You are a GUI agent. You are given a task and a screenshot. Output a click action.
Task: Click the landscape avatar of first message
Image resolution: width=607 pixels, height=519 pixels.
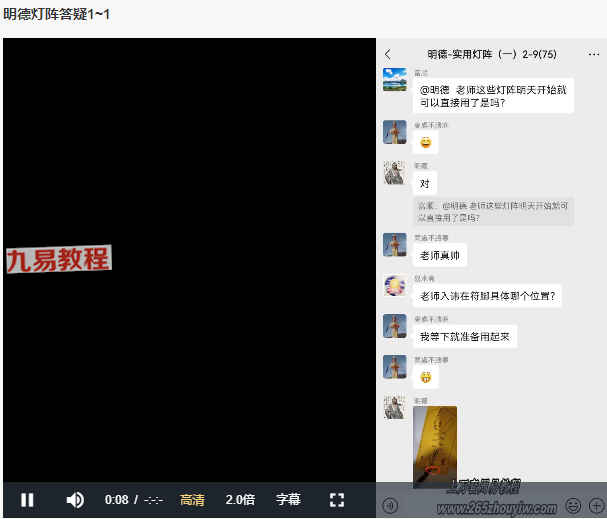(395, 79)
